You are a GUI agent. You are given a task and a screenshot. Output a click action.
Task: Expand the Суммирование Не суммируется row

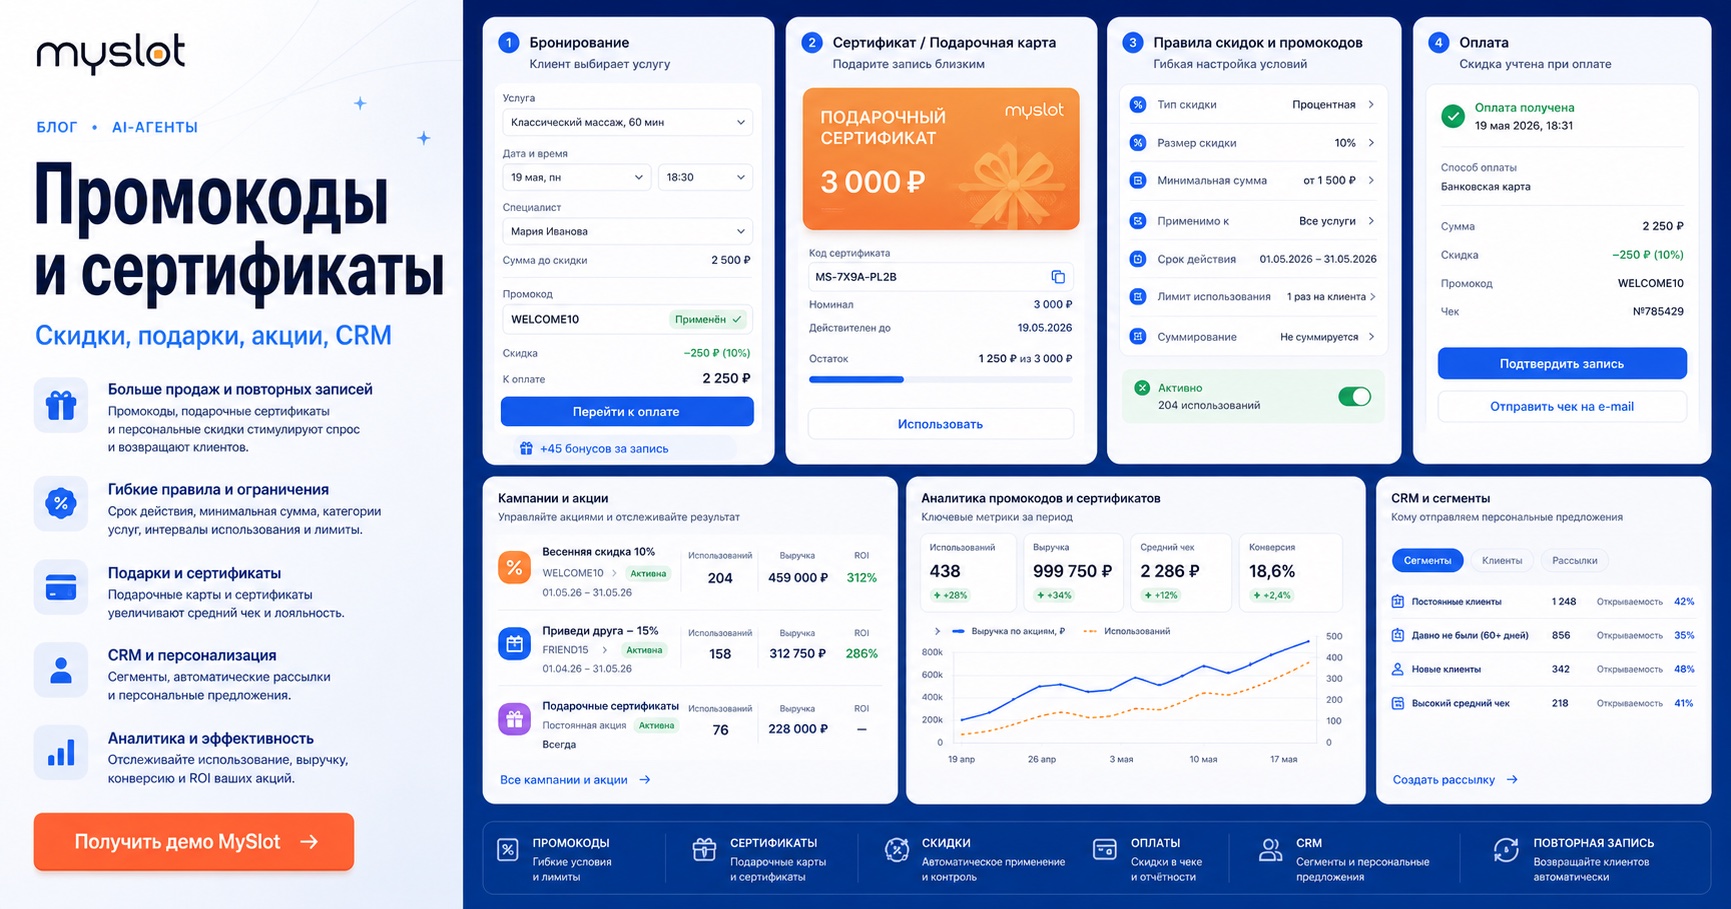1252,337
